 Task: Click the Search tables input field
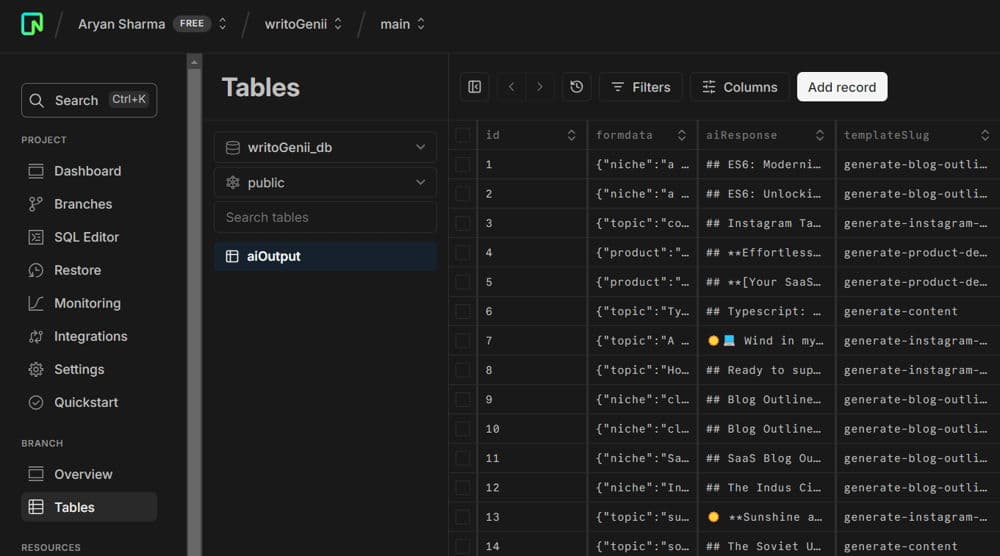click(325, 217)
